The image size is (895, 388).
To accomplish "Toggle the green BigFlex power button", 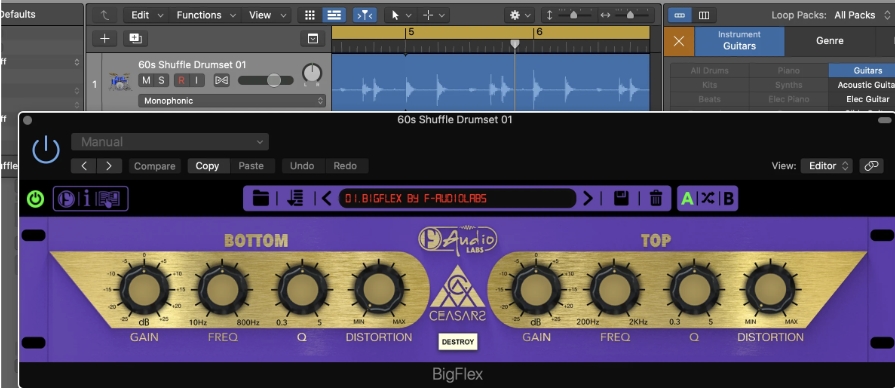I will point(35,199).
